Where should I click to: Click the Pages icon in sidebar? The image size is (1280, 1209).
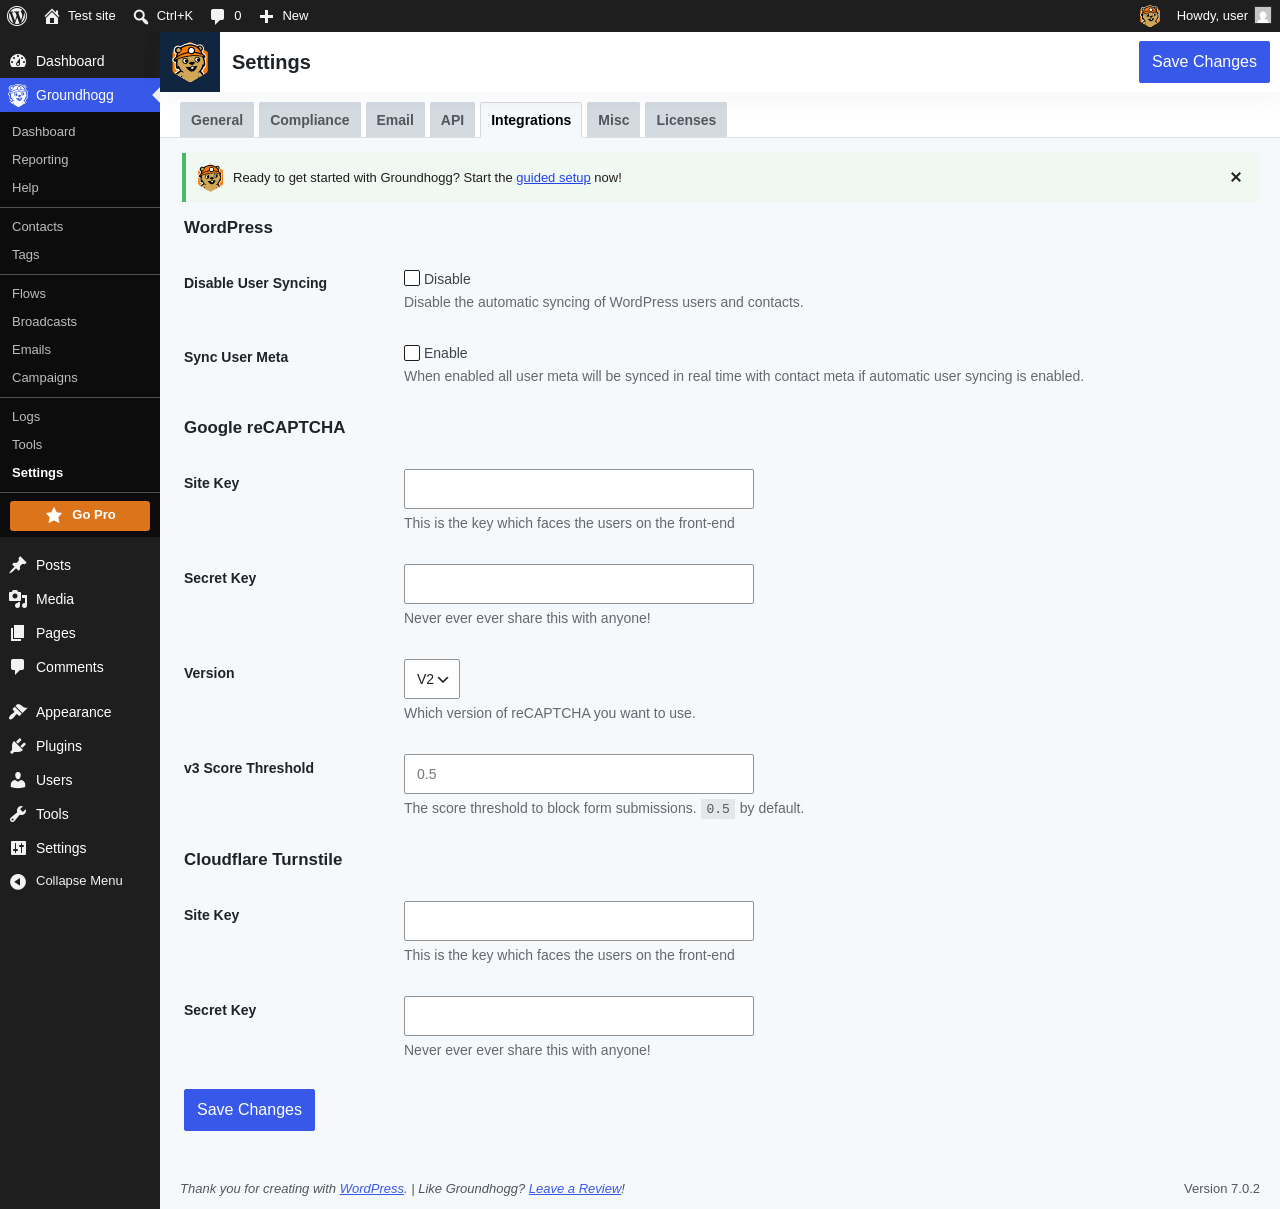(18, 633)
